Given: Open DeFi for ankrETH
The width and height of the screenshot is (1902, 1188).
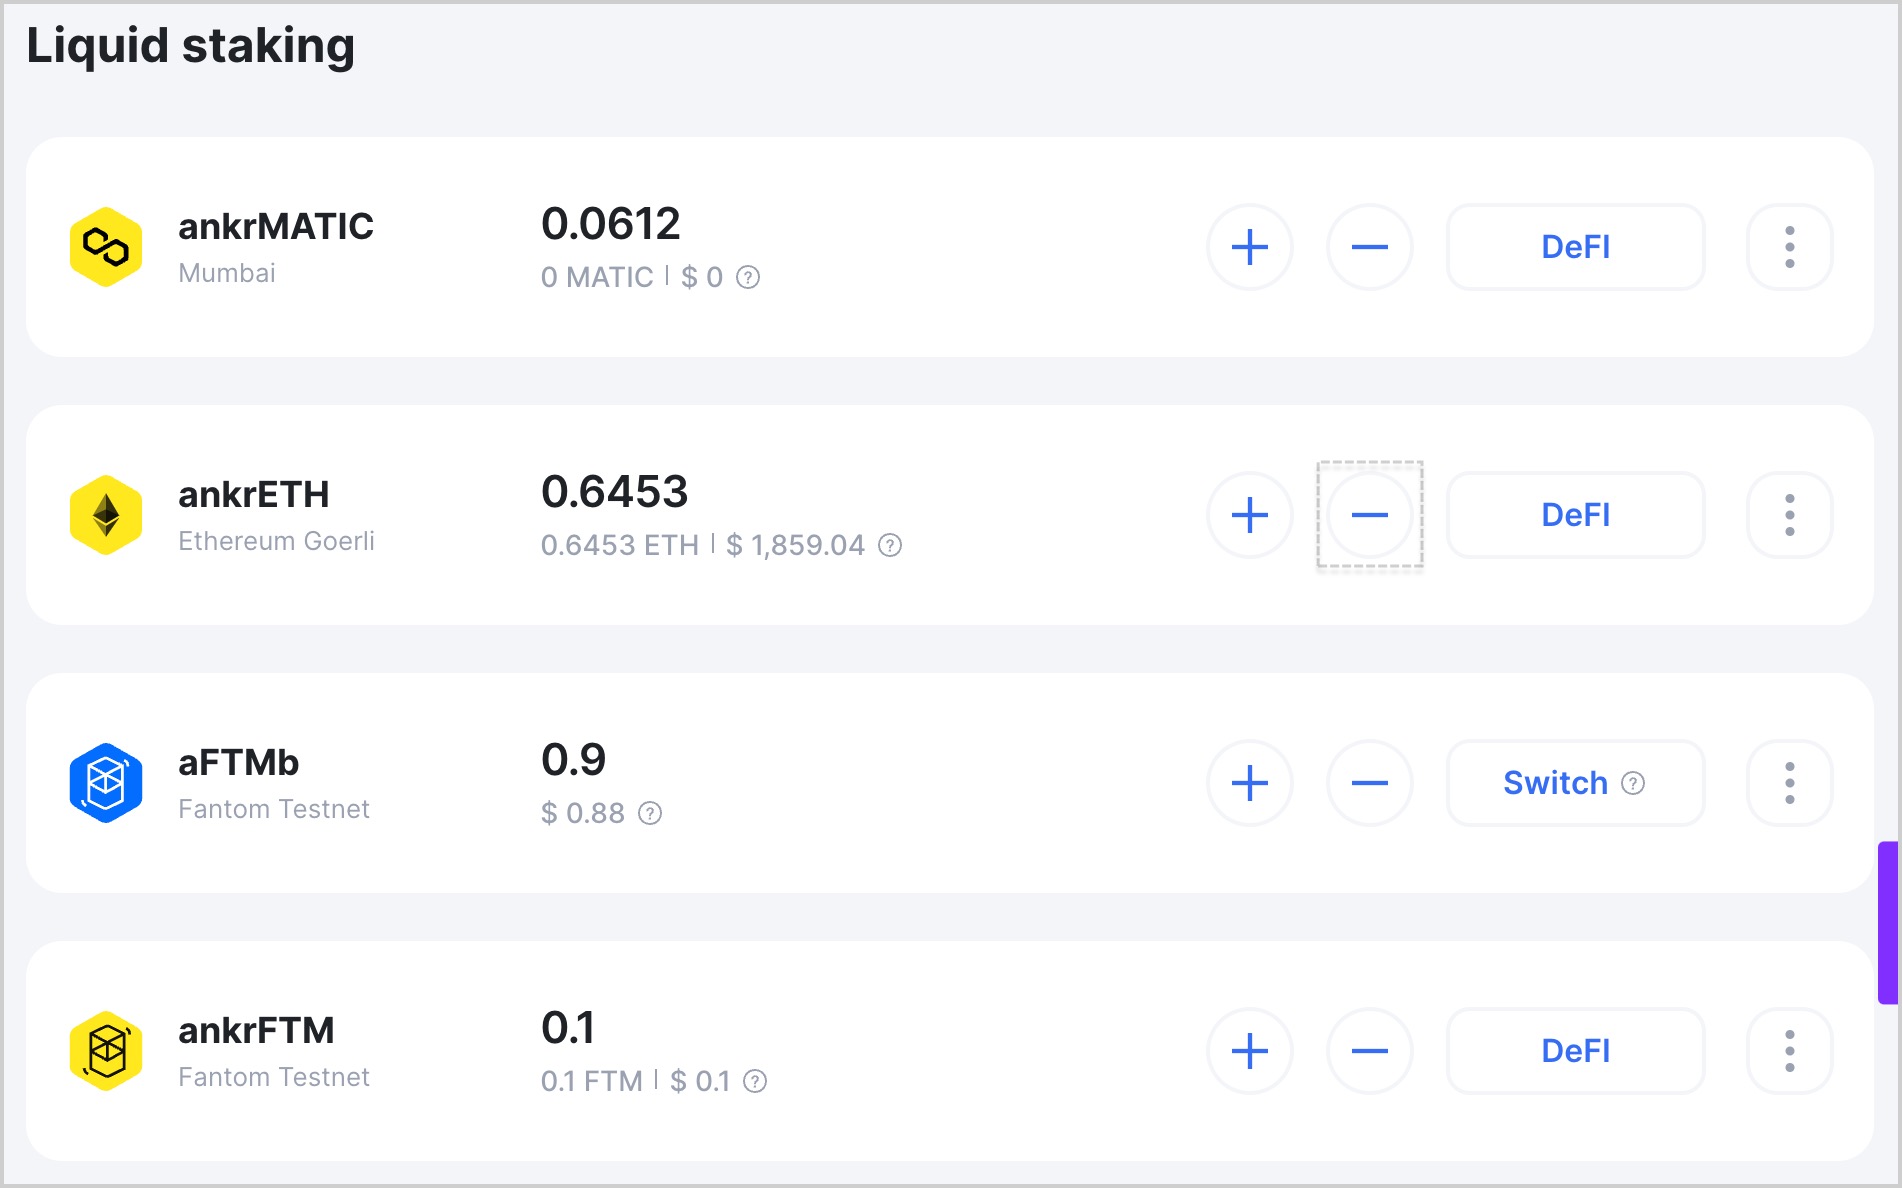Looking at the screenshot, I should pyautogui.click(x=1575, y=515).
